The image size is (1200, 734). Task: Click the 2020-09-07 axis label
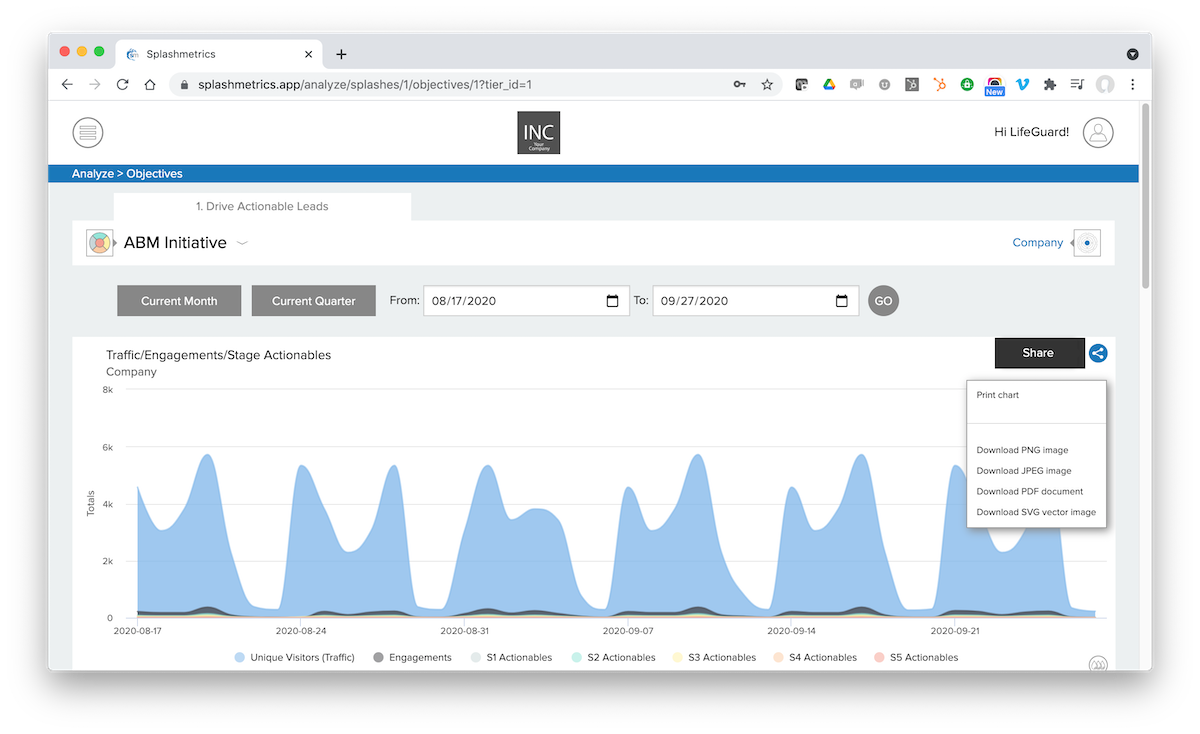point(629,632)
